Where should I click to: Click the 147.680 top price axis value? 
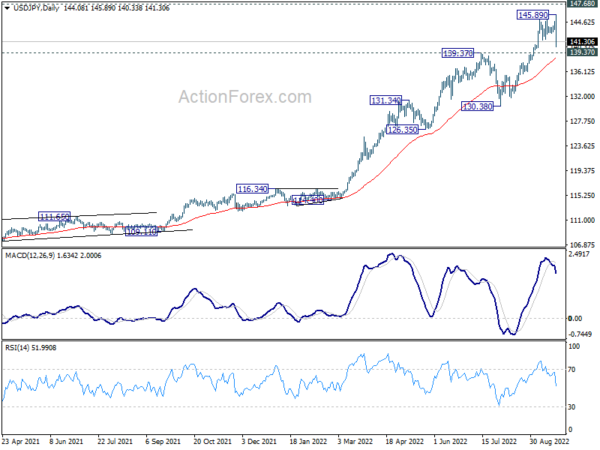[x=581, y=4]
